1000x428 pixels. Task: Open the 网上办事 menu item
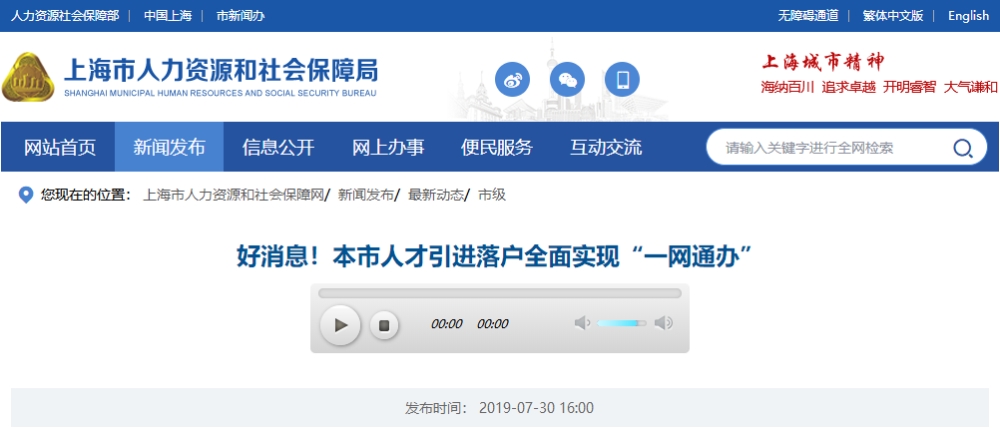click(x=388, y=147)
